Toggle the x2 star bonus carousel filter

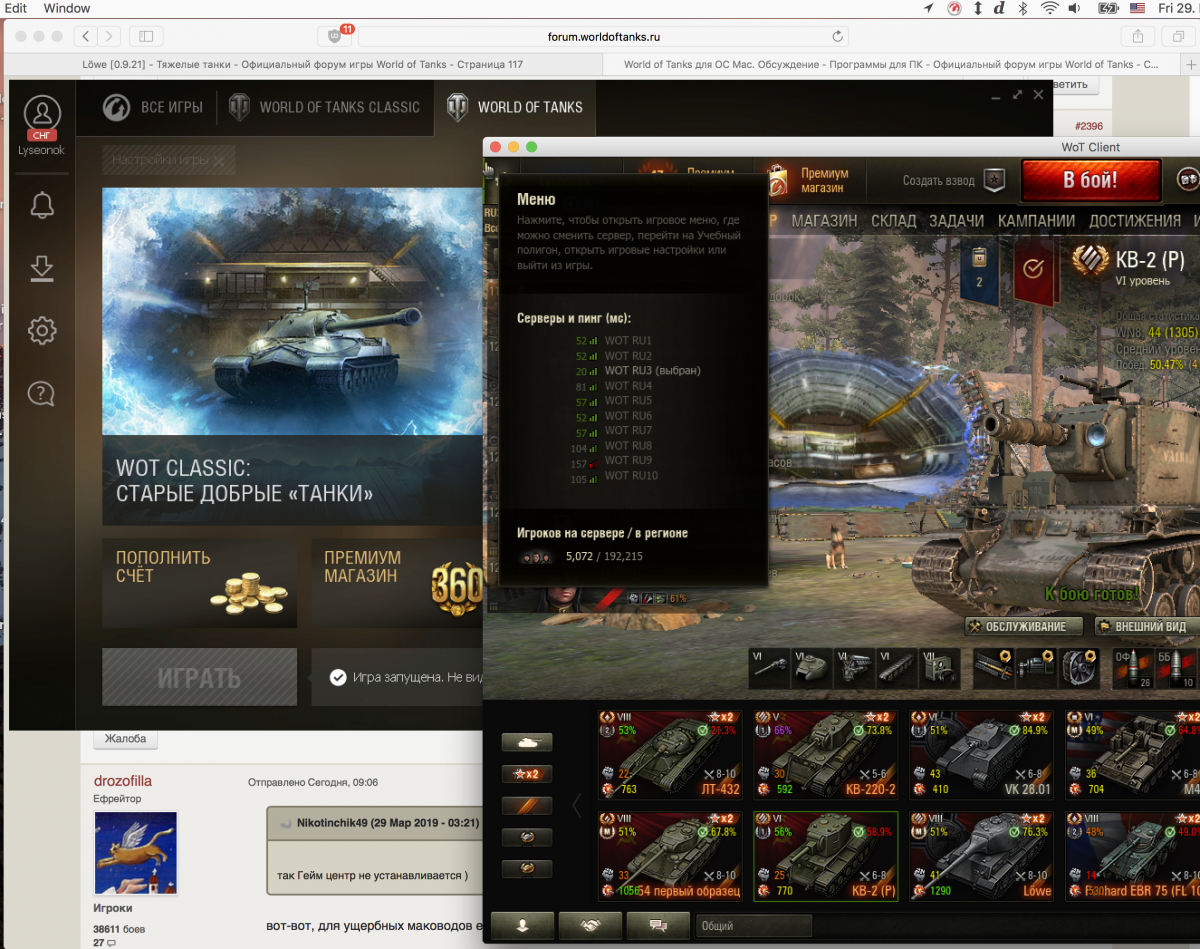click(527, 774)
